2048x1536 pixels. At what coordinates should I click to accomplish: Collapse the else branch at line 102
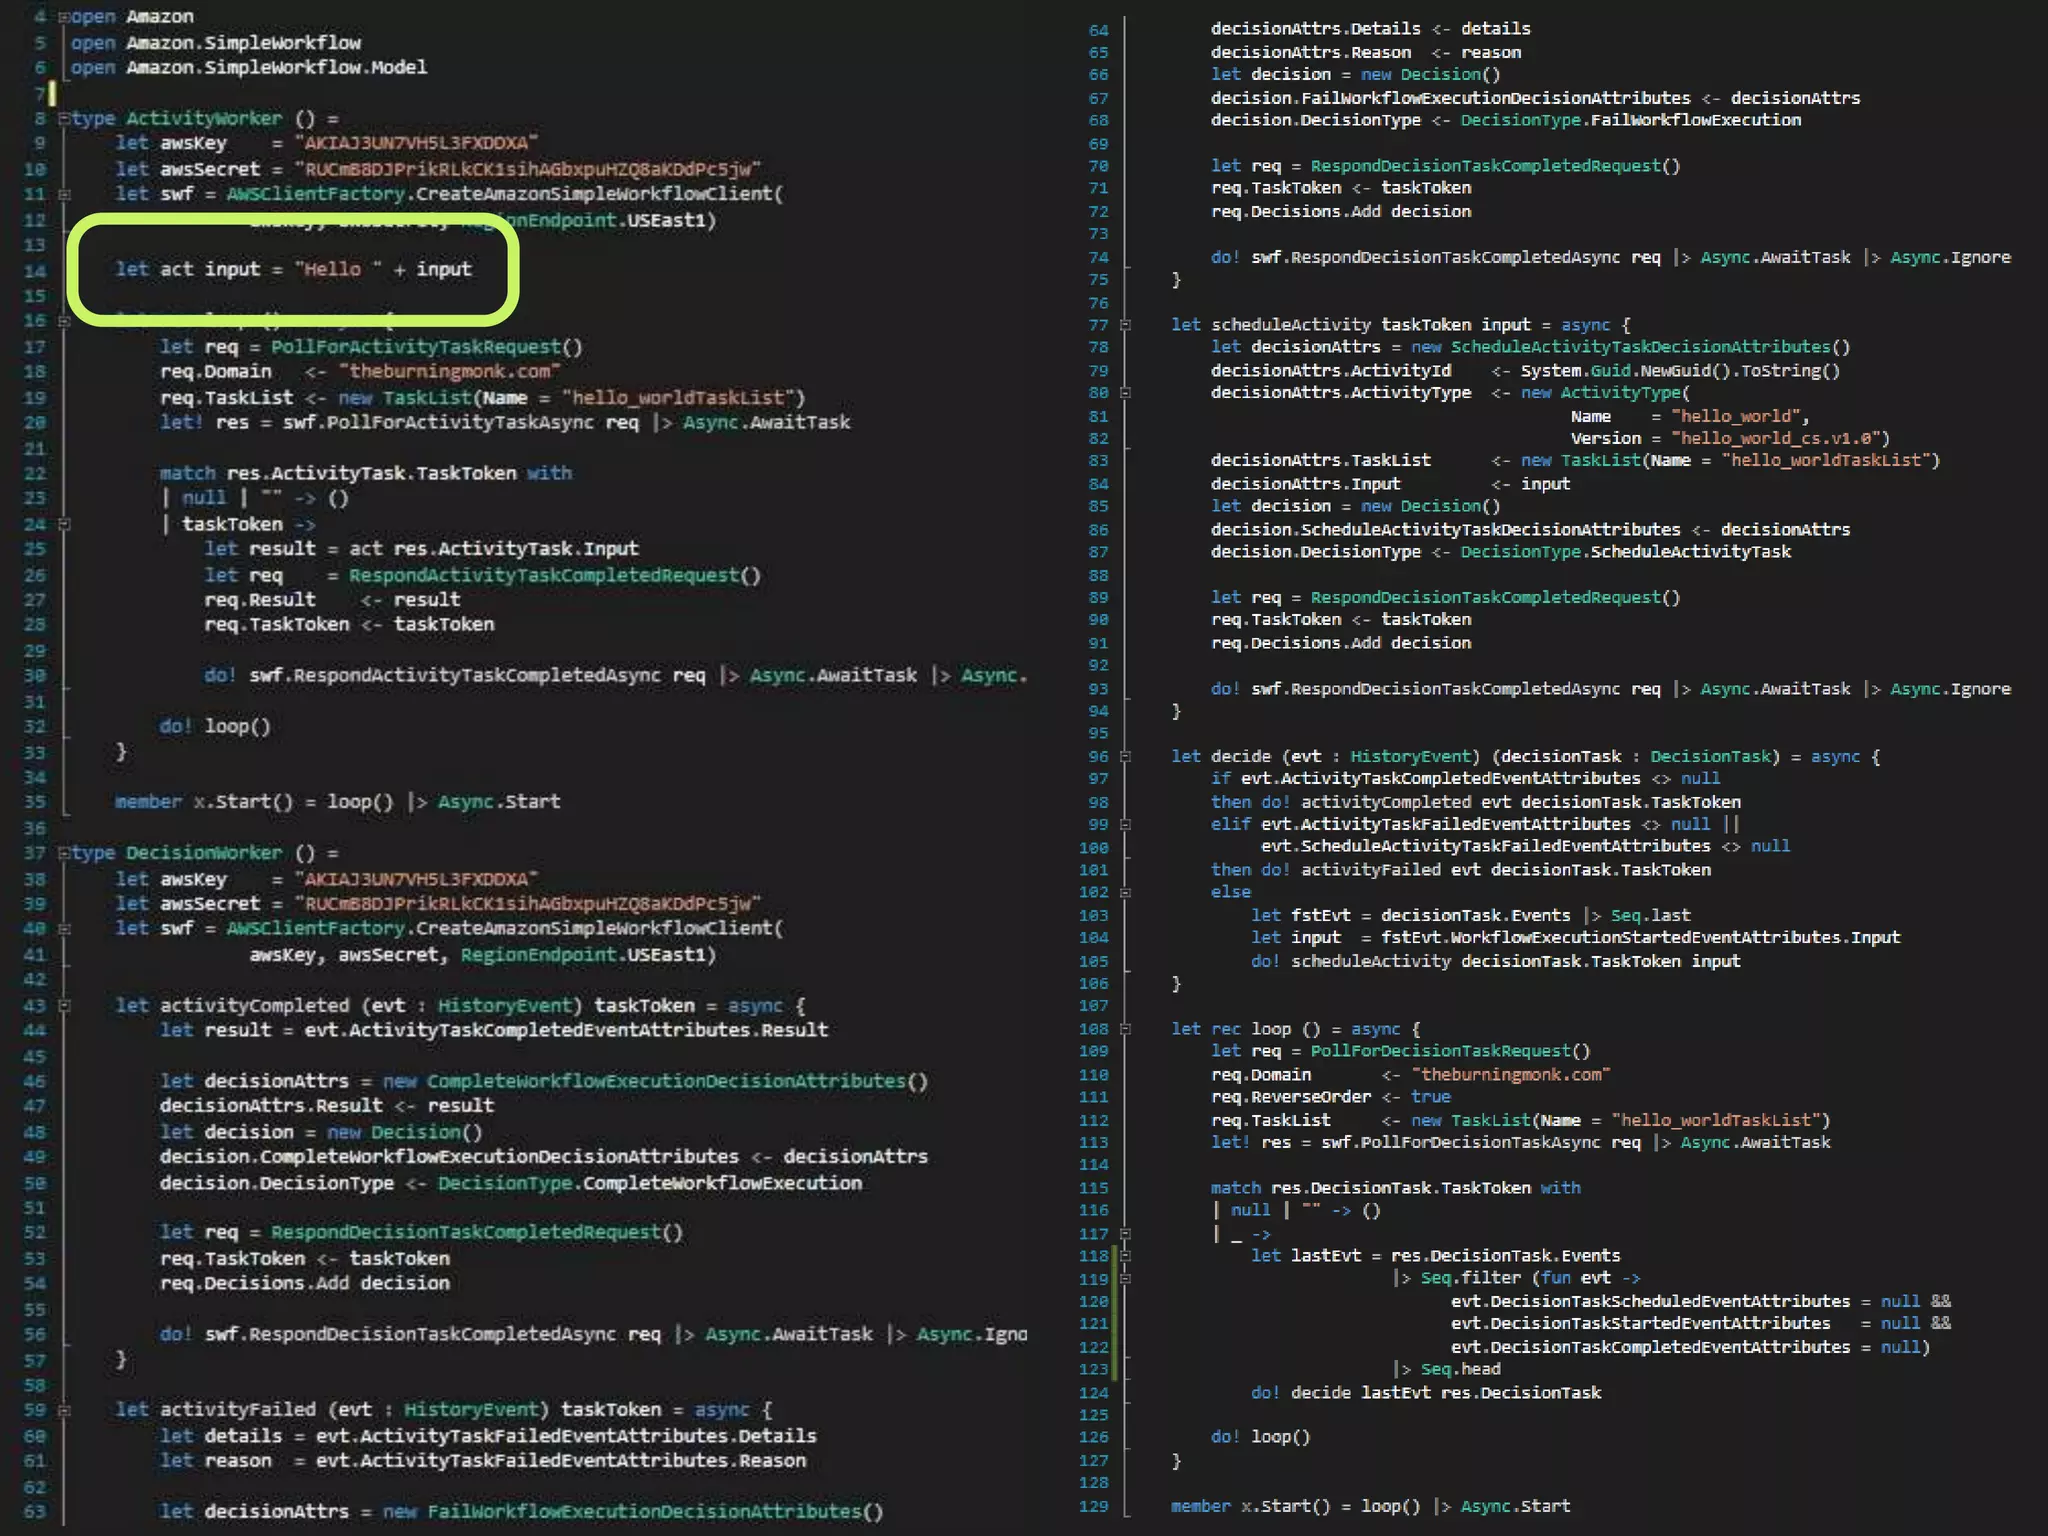point(1125,892)
